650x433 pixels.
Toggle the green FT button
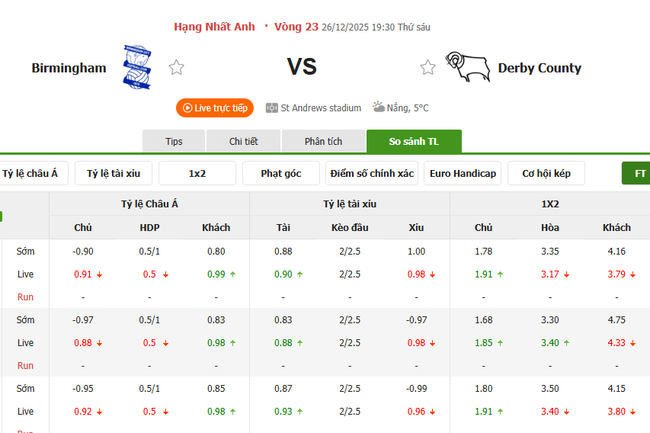pos(638,173)
